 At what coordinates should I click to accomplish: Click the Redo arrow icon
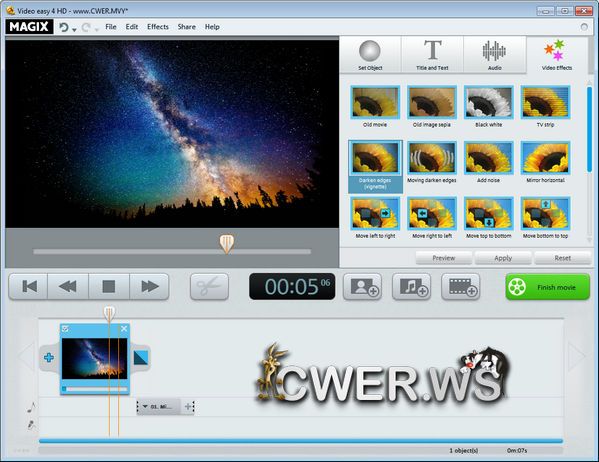(x=86, y=27)
